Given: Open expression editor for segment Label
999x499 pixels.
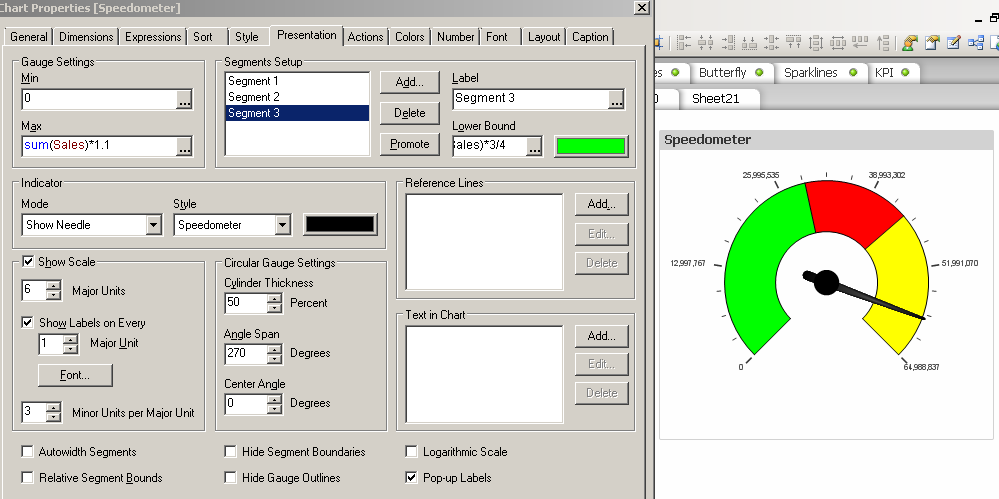Looking at the screenshot, I should pyautogui.click(x=616, y=99).
